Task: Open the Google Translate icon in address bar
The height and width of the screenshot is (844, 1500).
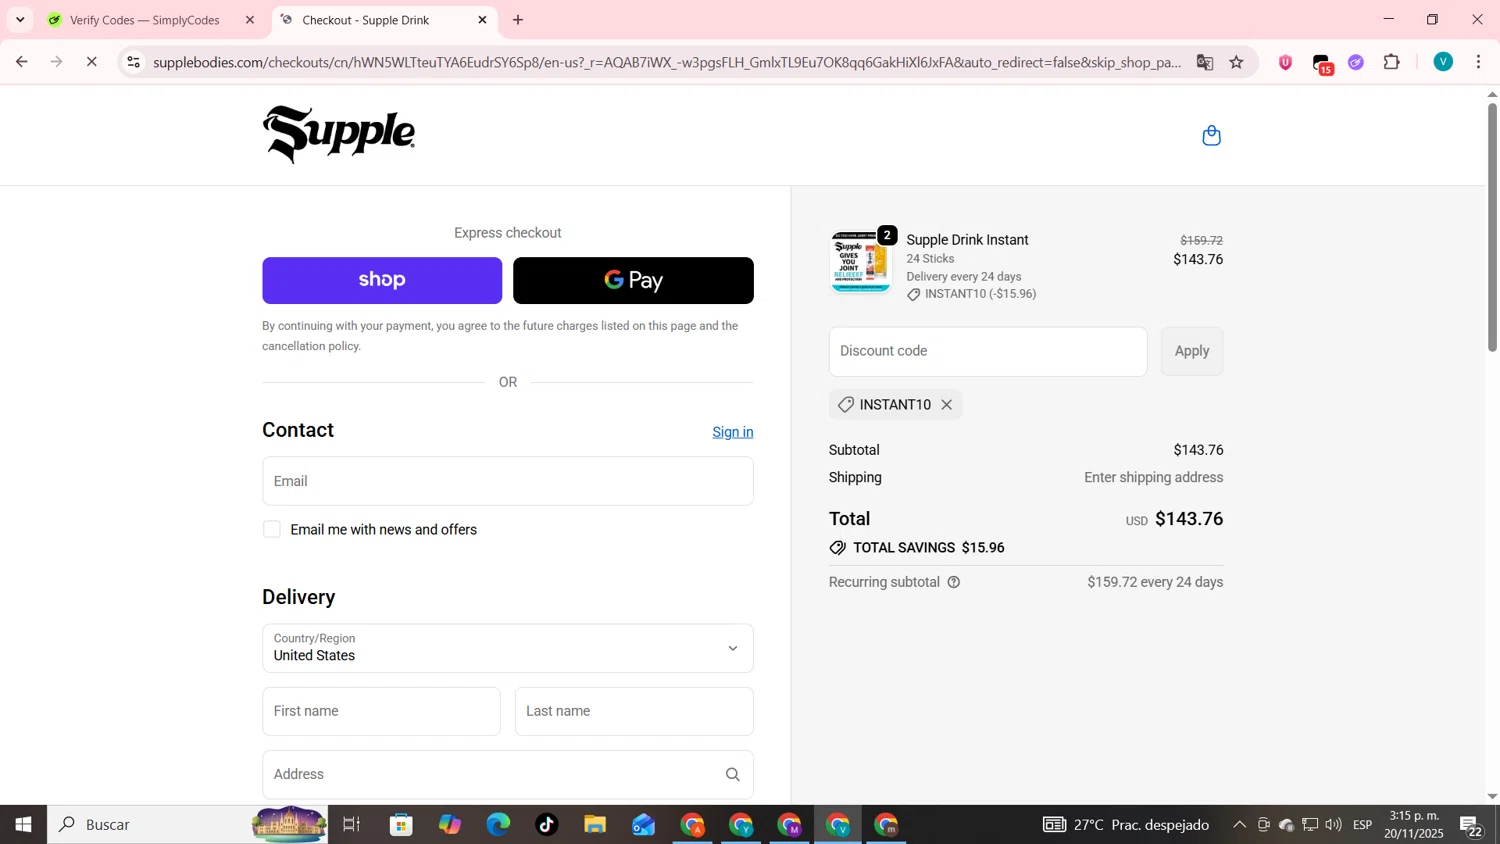Action: click(1204, 62)
